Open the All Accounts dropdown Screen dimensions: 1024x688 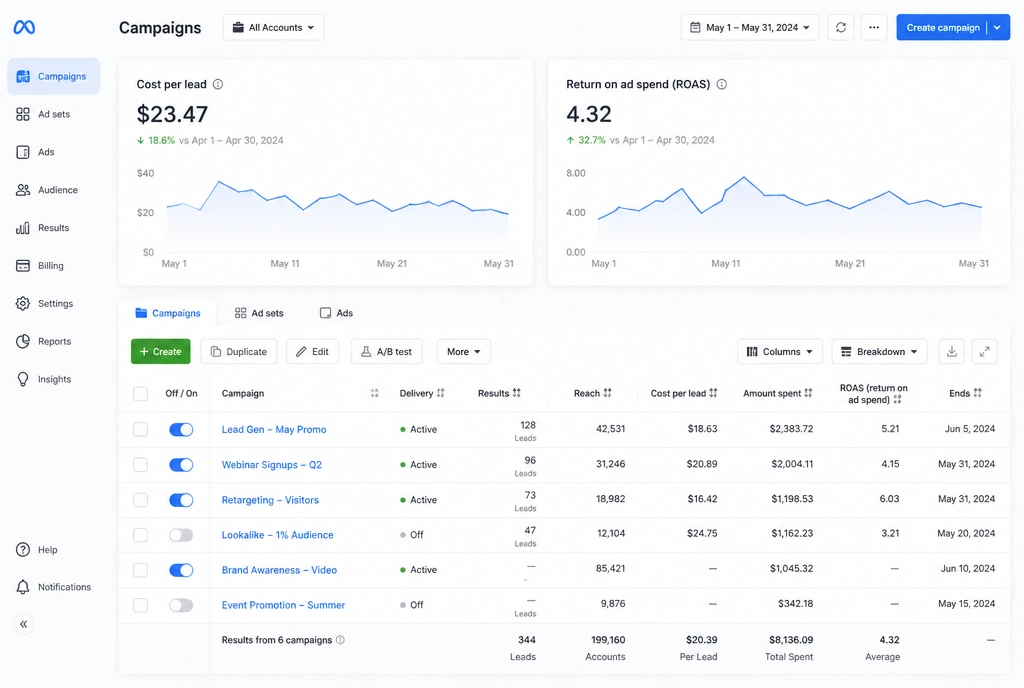pos(273,27)
